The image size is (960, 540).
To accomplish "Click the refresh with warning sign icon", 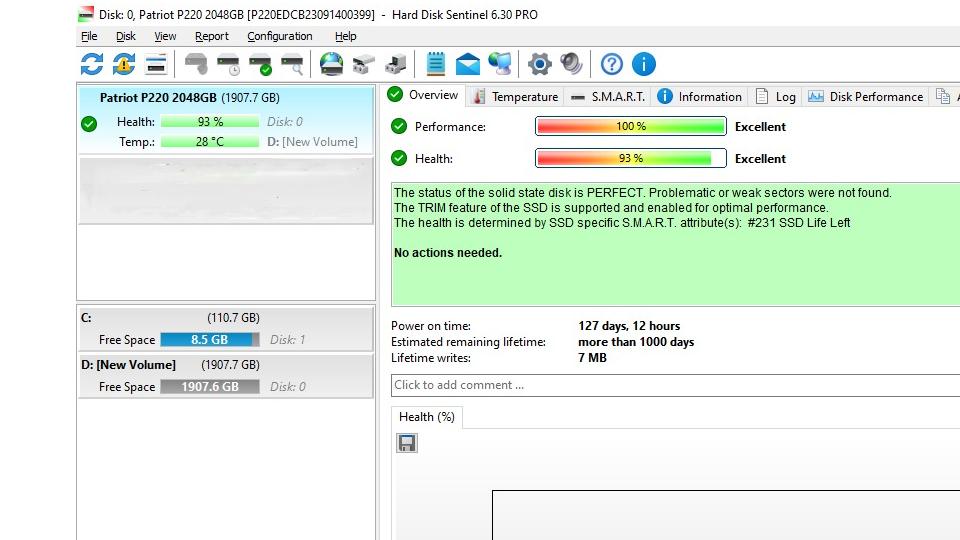I will coord(124,64).
